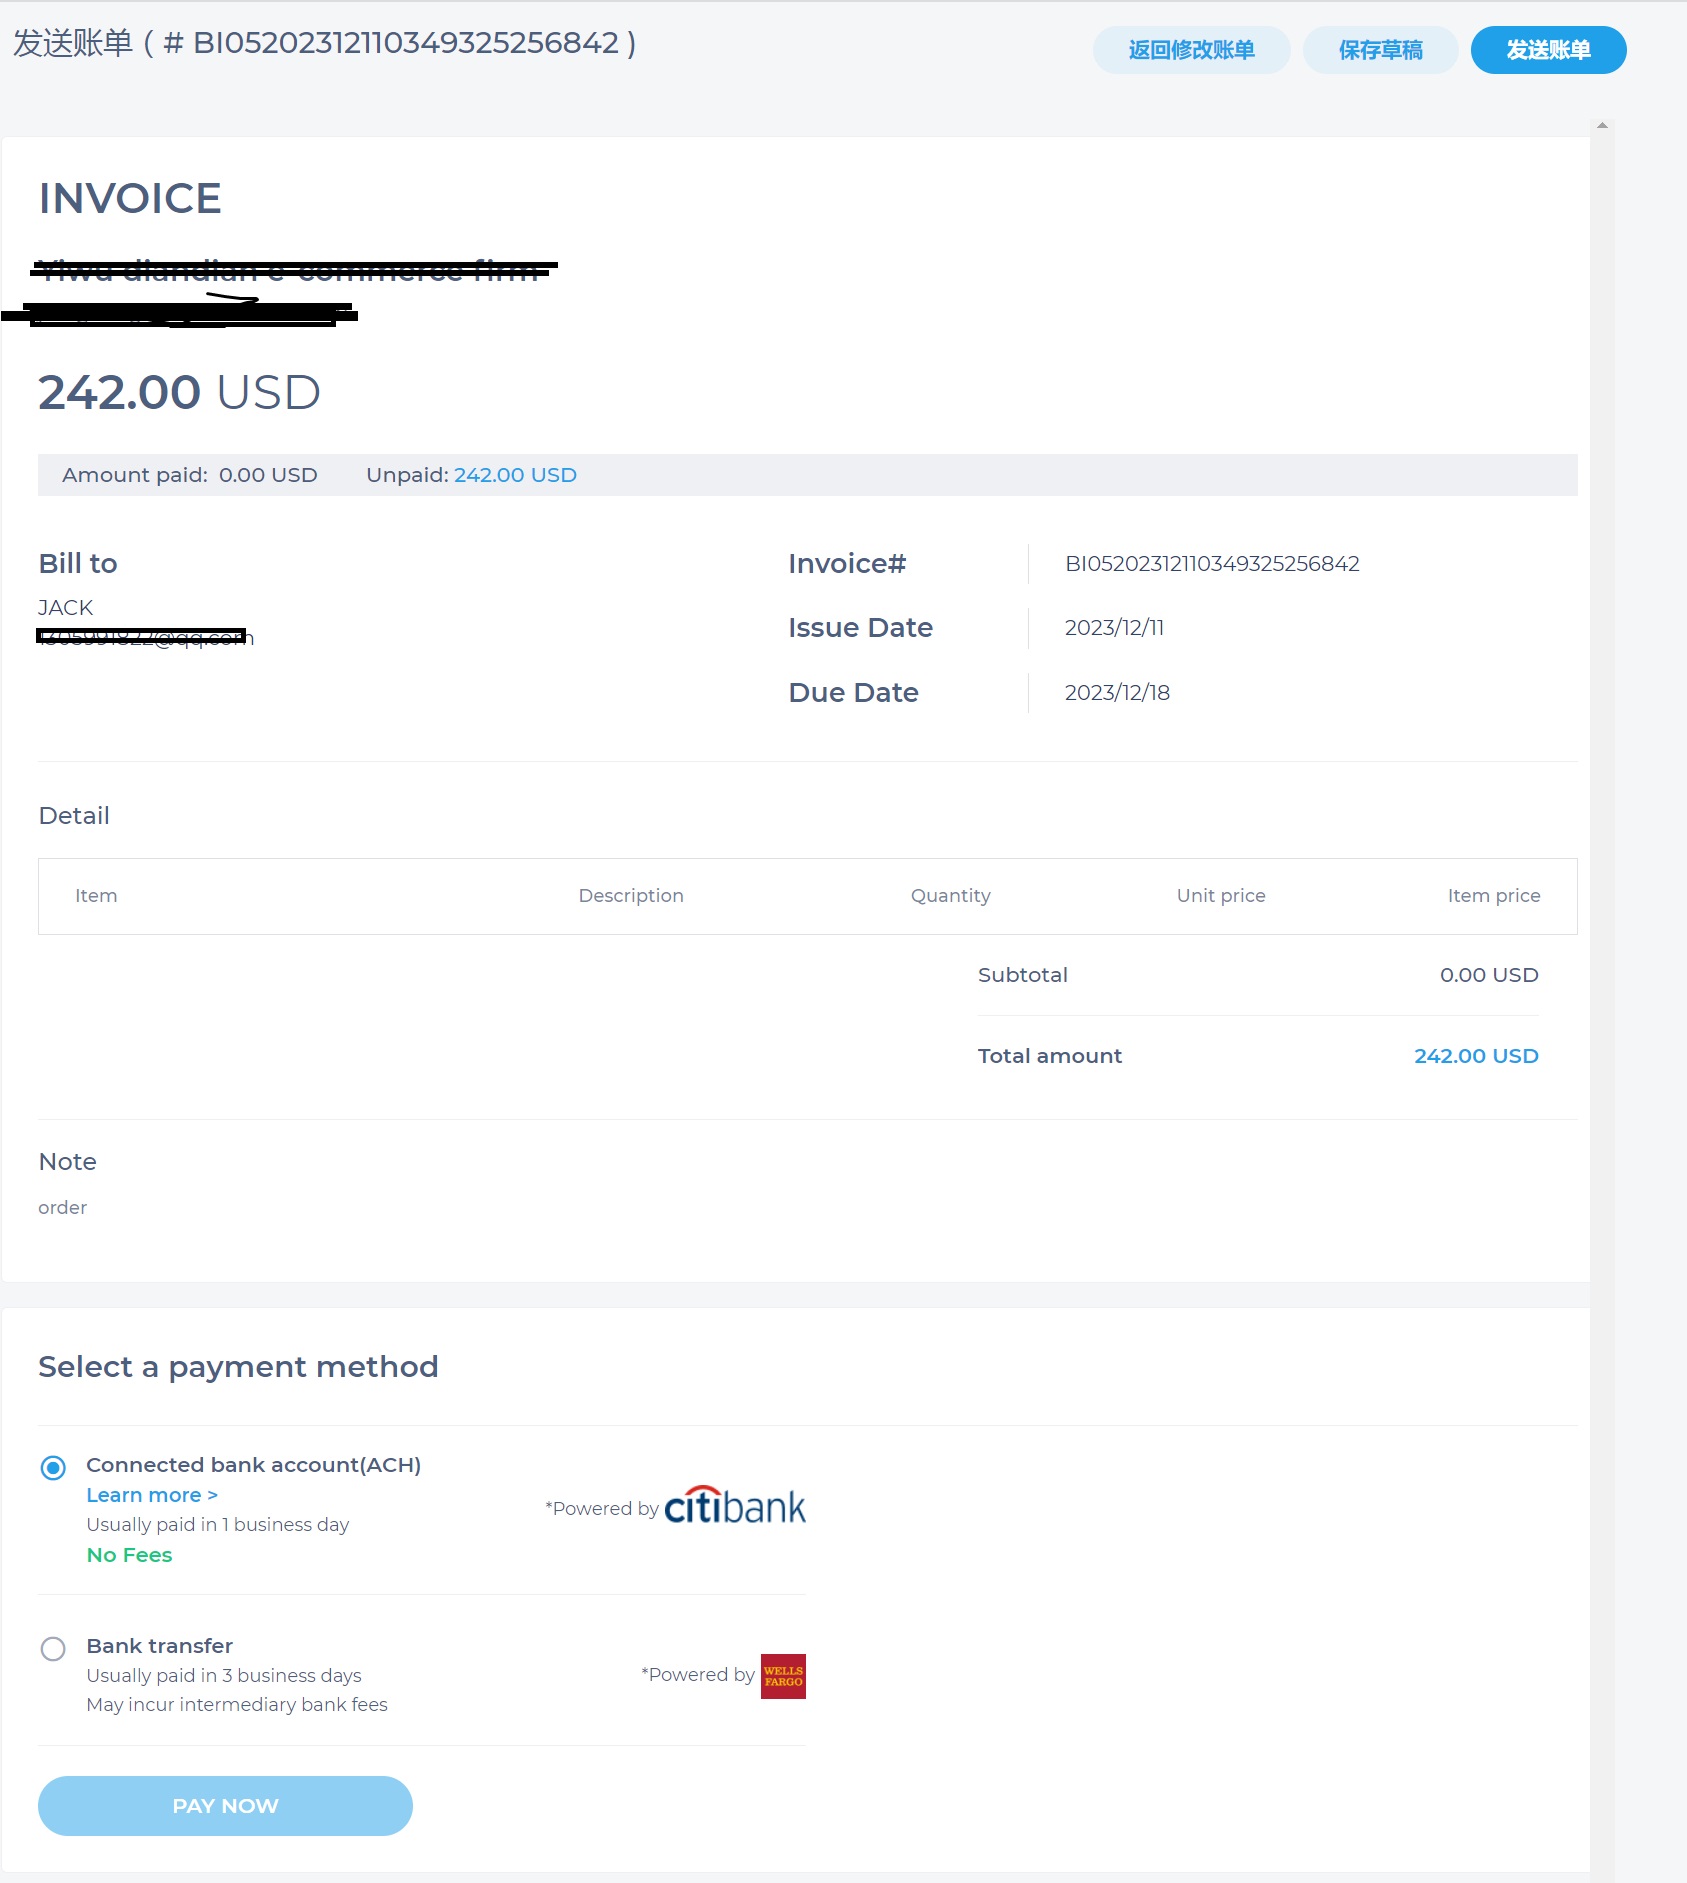The height and width of the screenshot is (1883, 1687).
Task: Select the Bank transfer payment option
Action: point(53,1648)
